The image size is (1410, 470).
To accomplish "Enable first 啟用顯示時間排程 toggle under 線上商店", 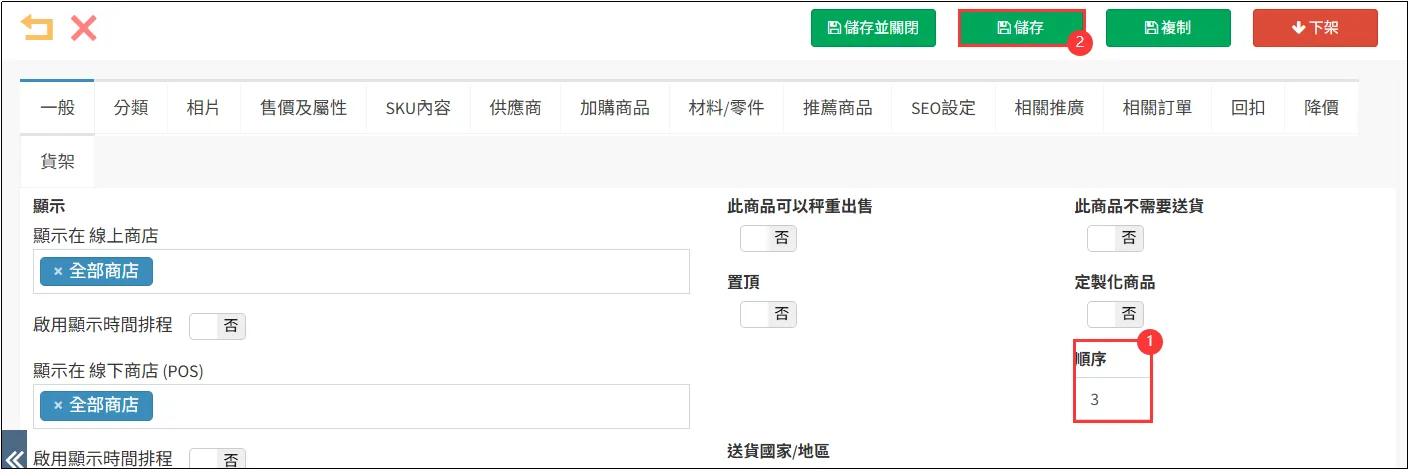I will coord(217,326).
